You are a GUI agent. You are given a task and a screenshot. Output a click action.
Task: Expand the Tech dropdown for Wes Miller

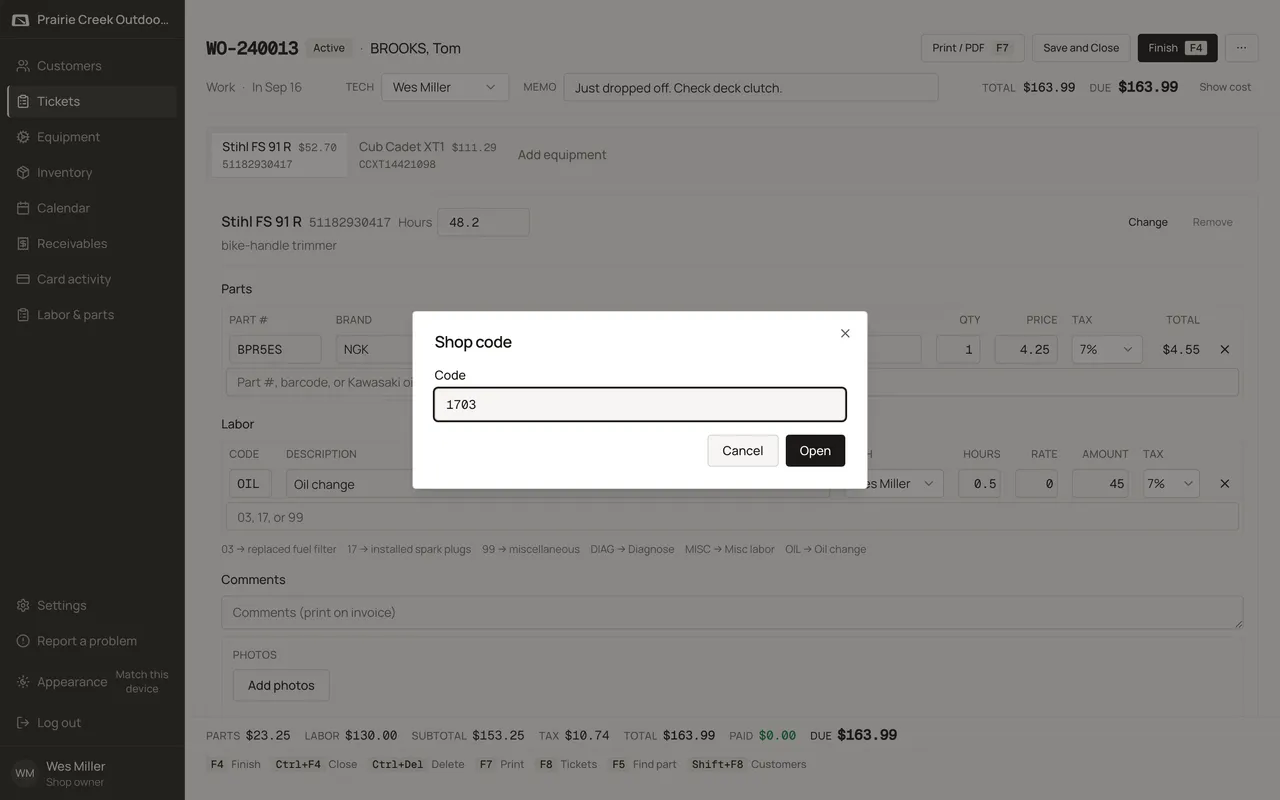click(x=445, y=87)
